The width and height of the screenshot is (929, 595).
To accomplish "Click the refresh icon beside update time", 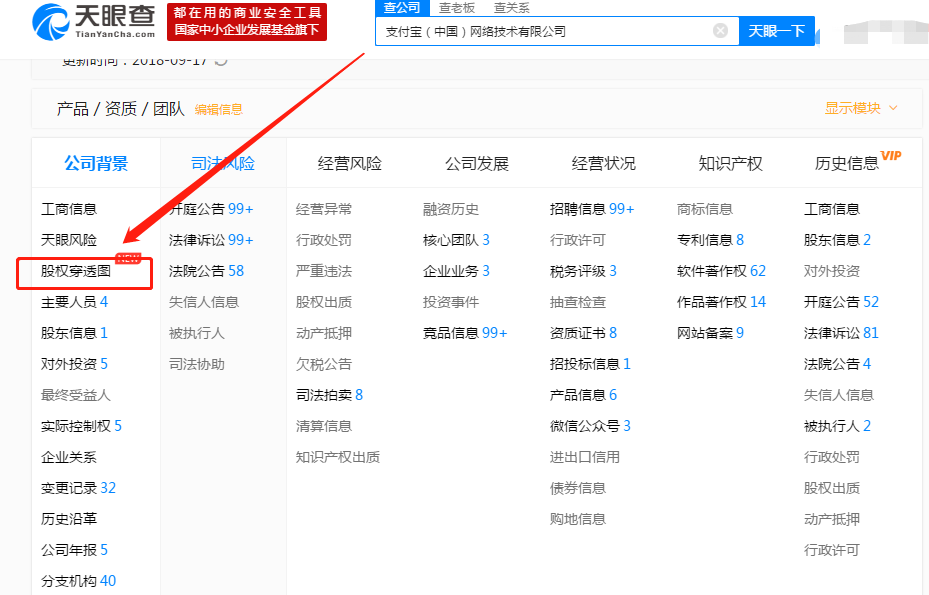I will tap(221, 60).
